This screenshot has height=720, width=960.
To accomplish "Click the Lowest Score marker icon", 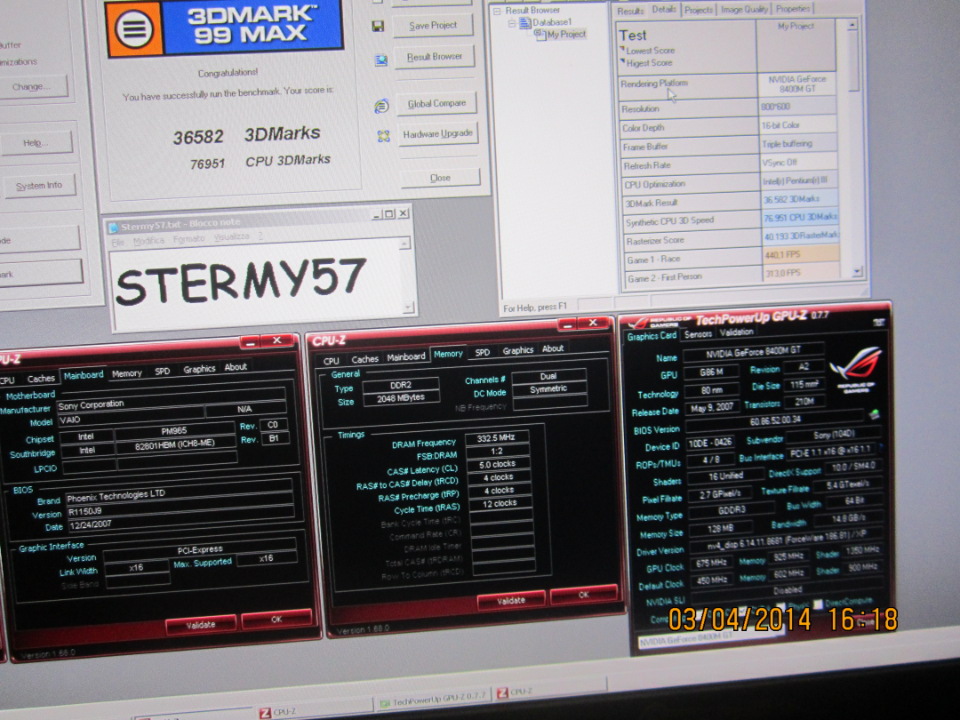I will pos(623,48).
